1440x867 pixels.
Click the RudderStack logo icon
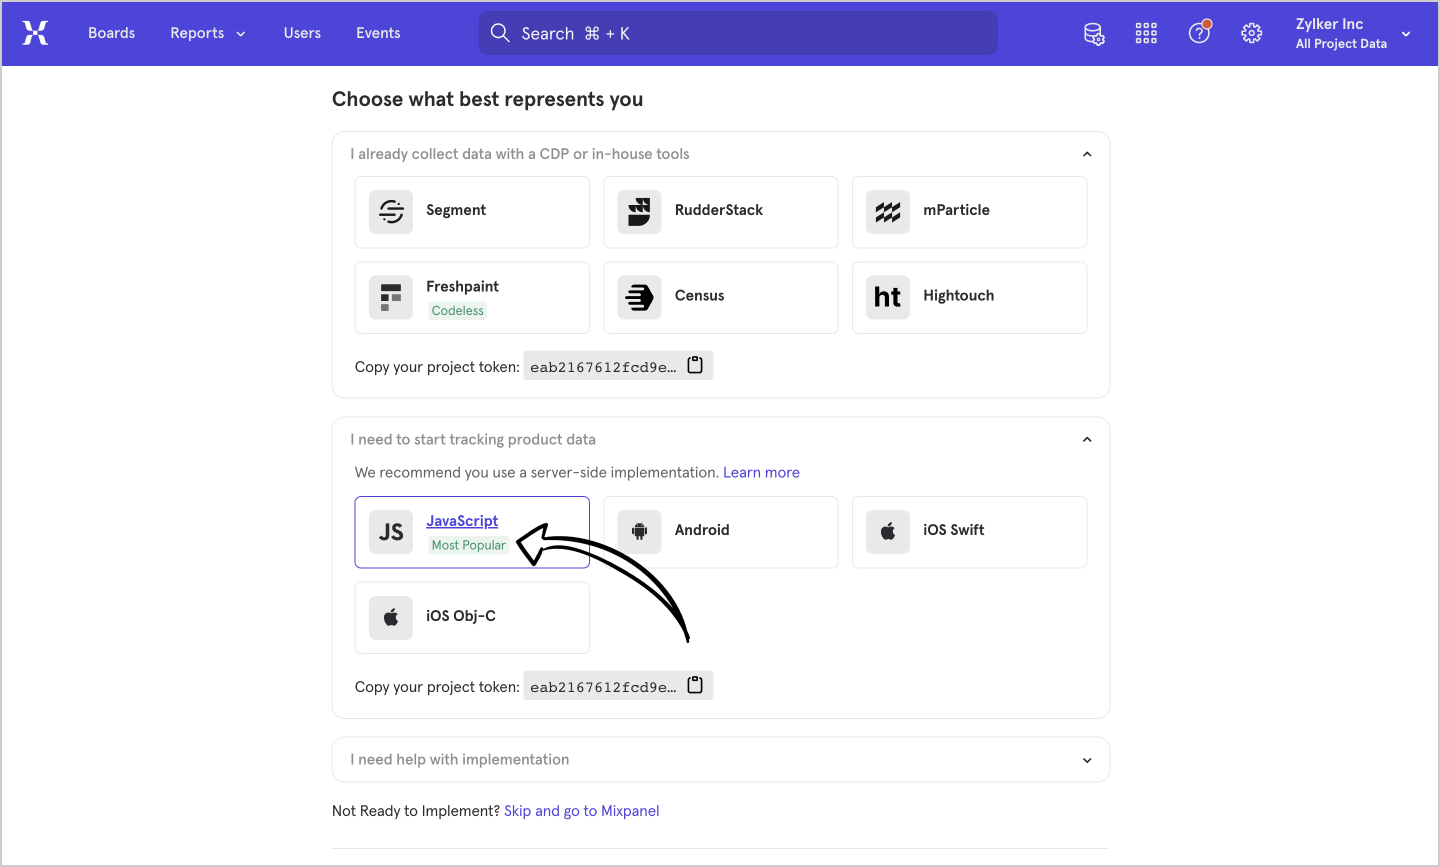click(639, 212)
